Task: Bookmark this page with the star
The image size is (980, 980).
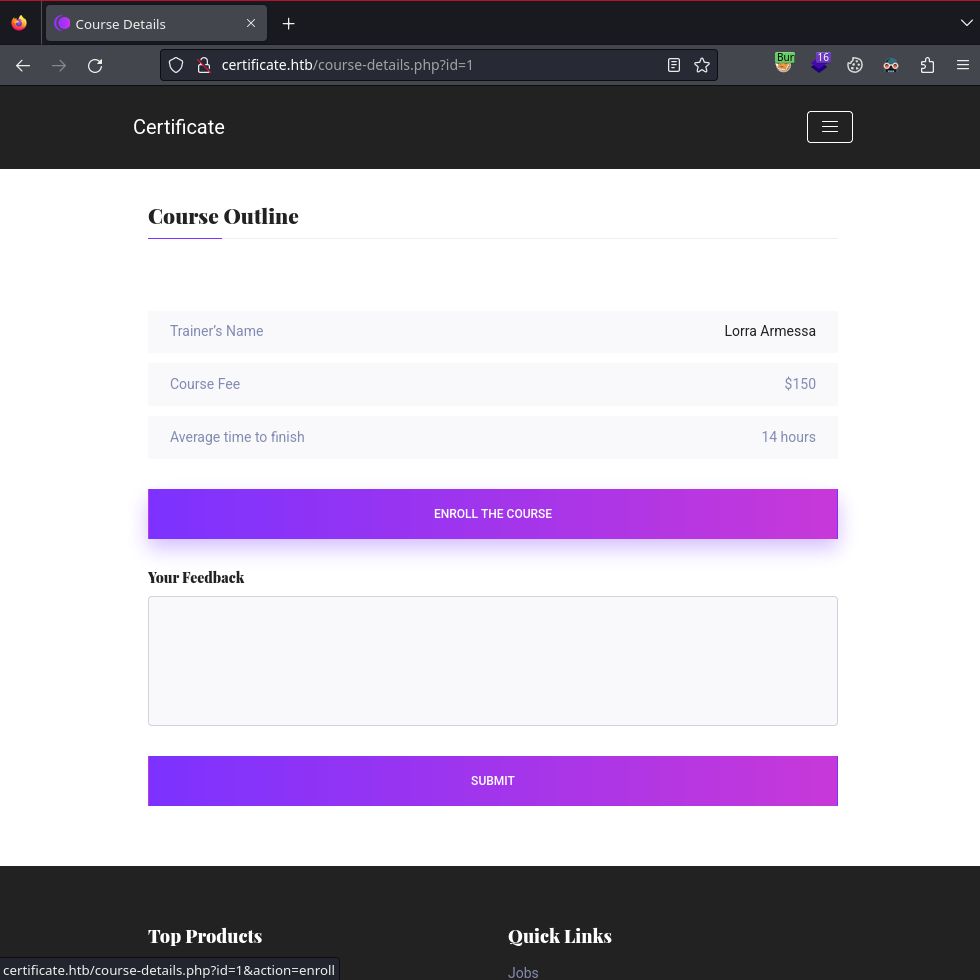Action: 702,66
